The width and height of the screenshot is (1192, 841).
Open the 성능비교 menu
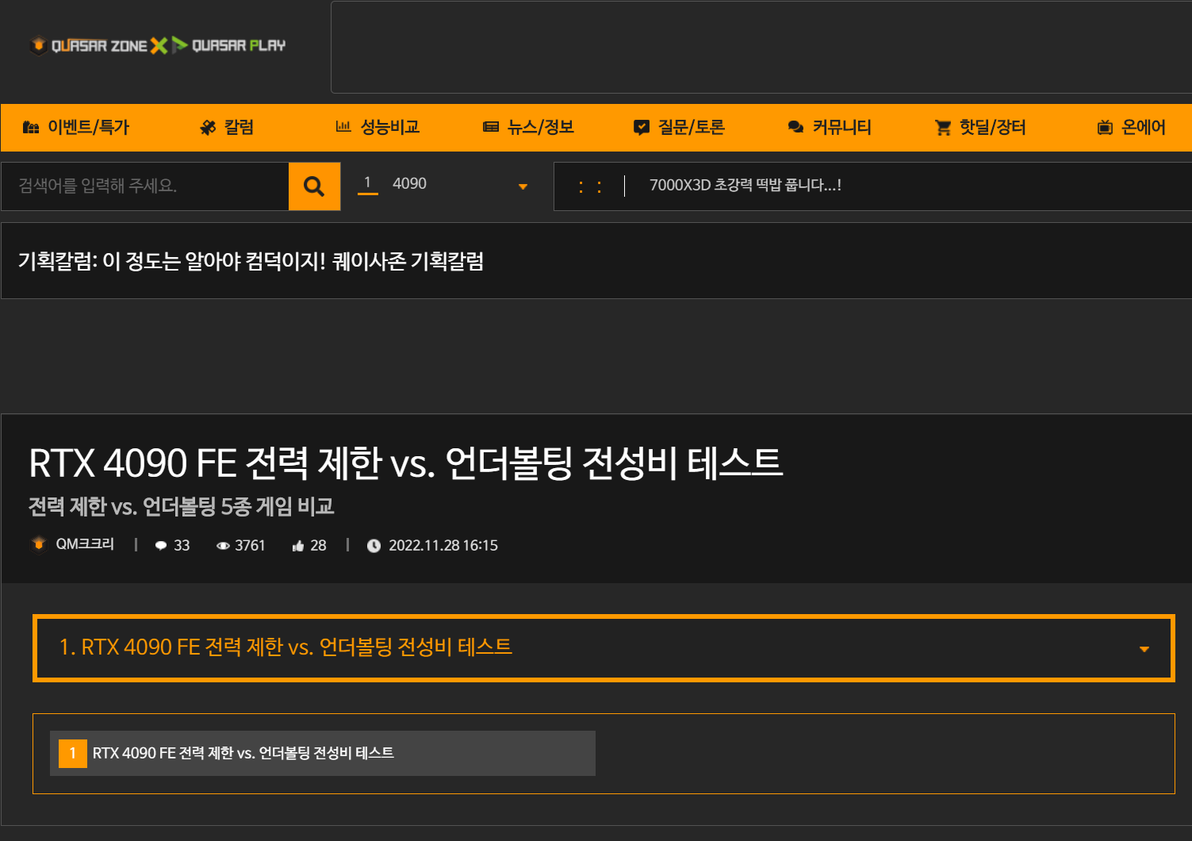tap(378, 128)
